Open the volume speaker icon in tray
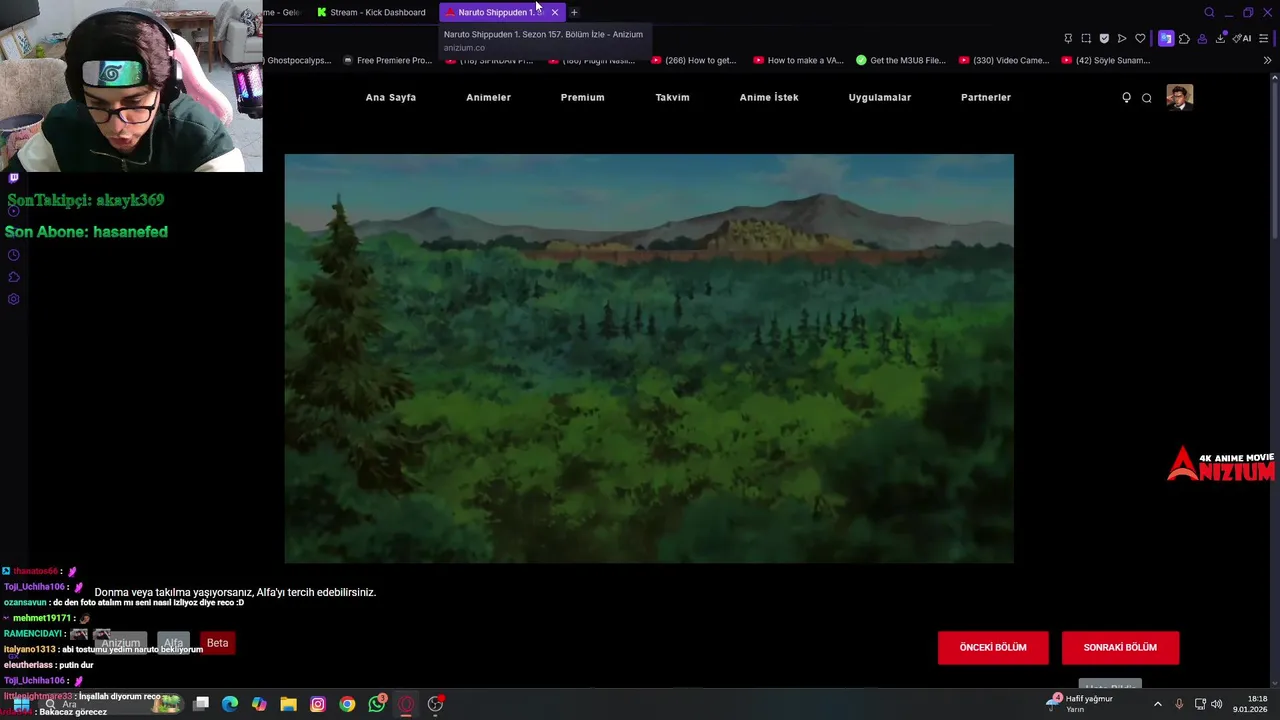The image size is (1280, 720). coord(1217,704)
